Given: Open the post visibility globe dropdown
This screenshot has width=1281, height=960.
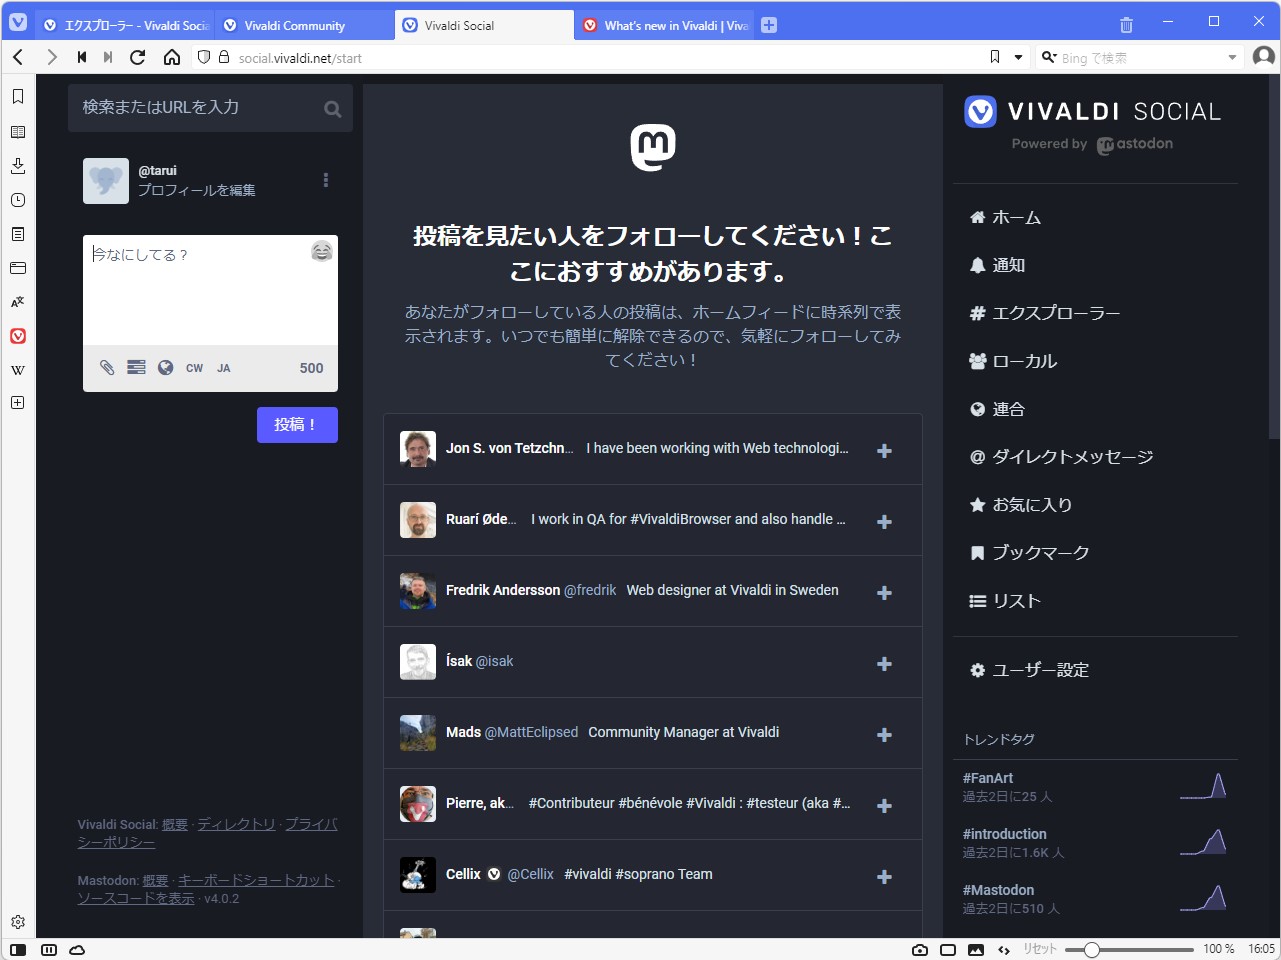Looking at the screenshot, I should (x=164, y=367).
